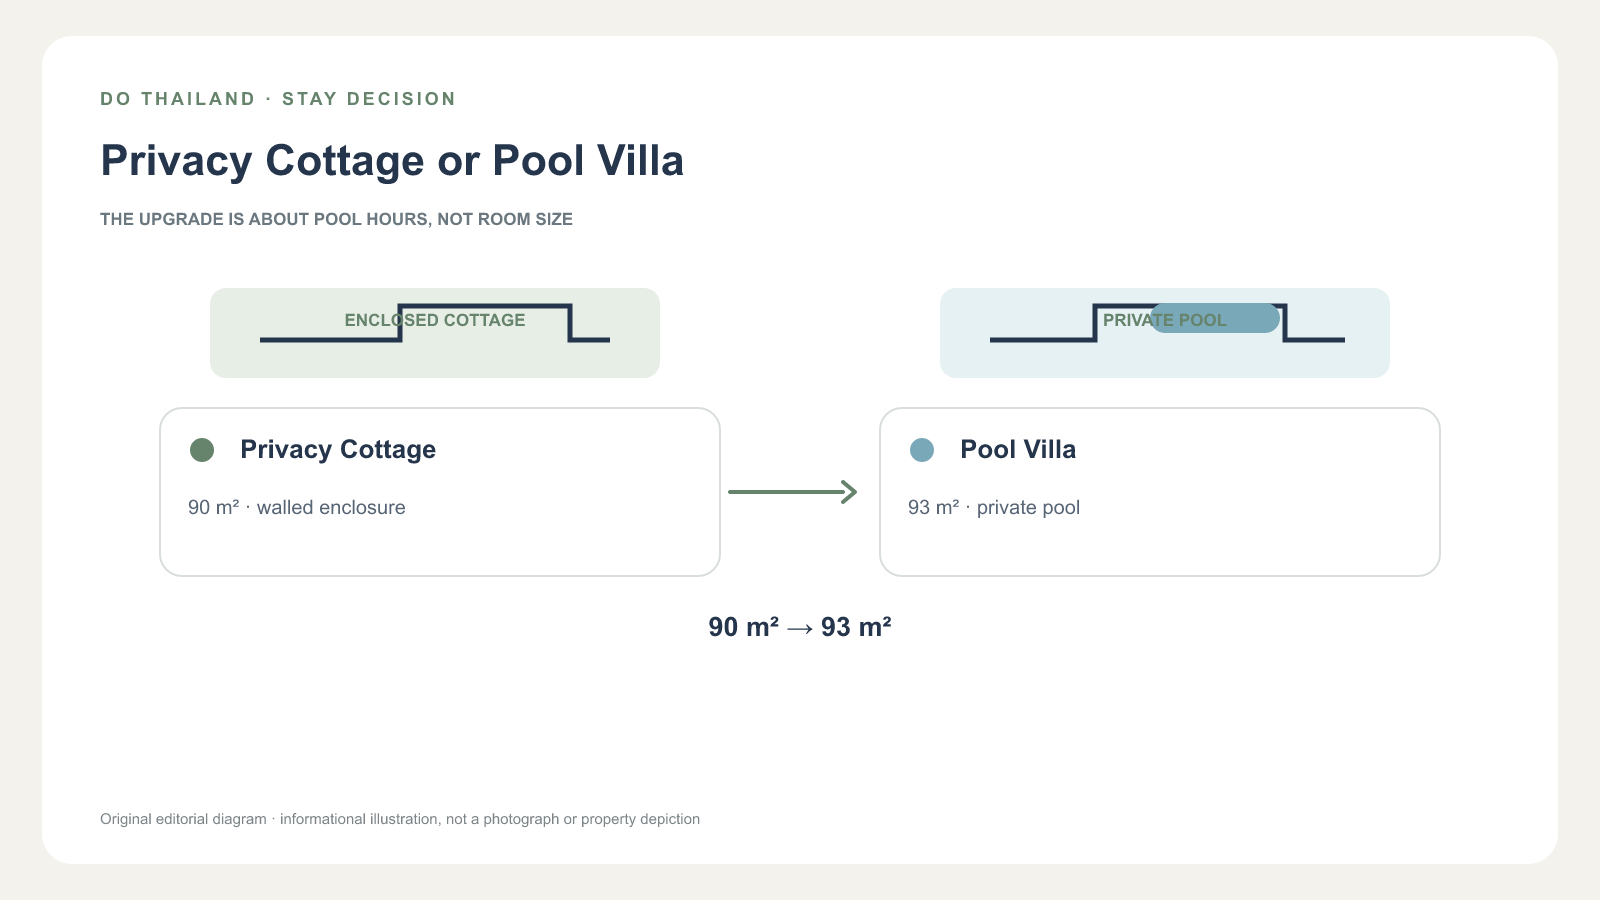Screen dimensions: 1600x900
Task: Click the 90 m² walled enclosure text
Action: [x=297, y=507]
